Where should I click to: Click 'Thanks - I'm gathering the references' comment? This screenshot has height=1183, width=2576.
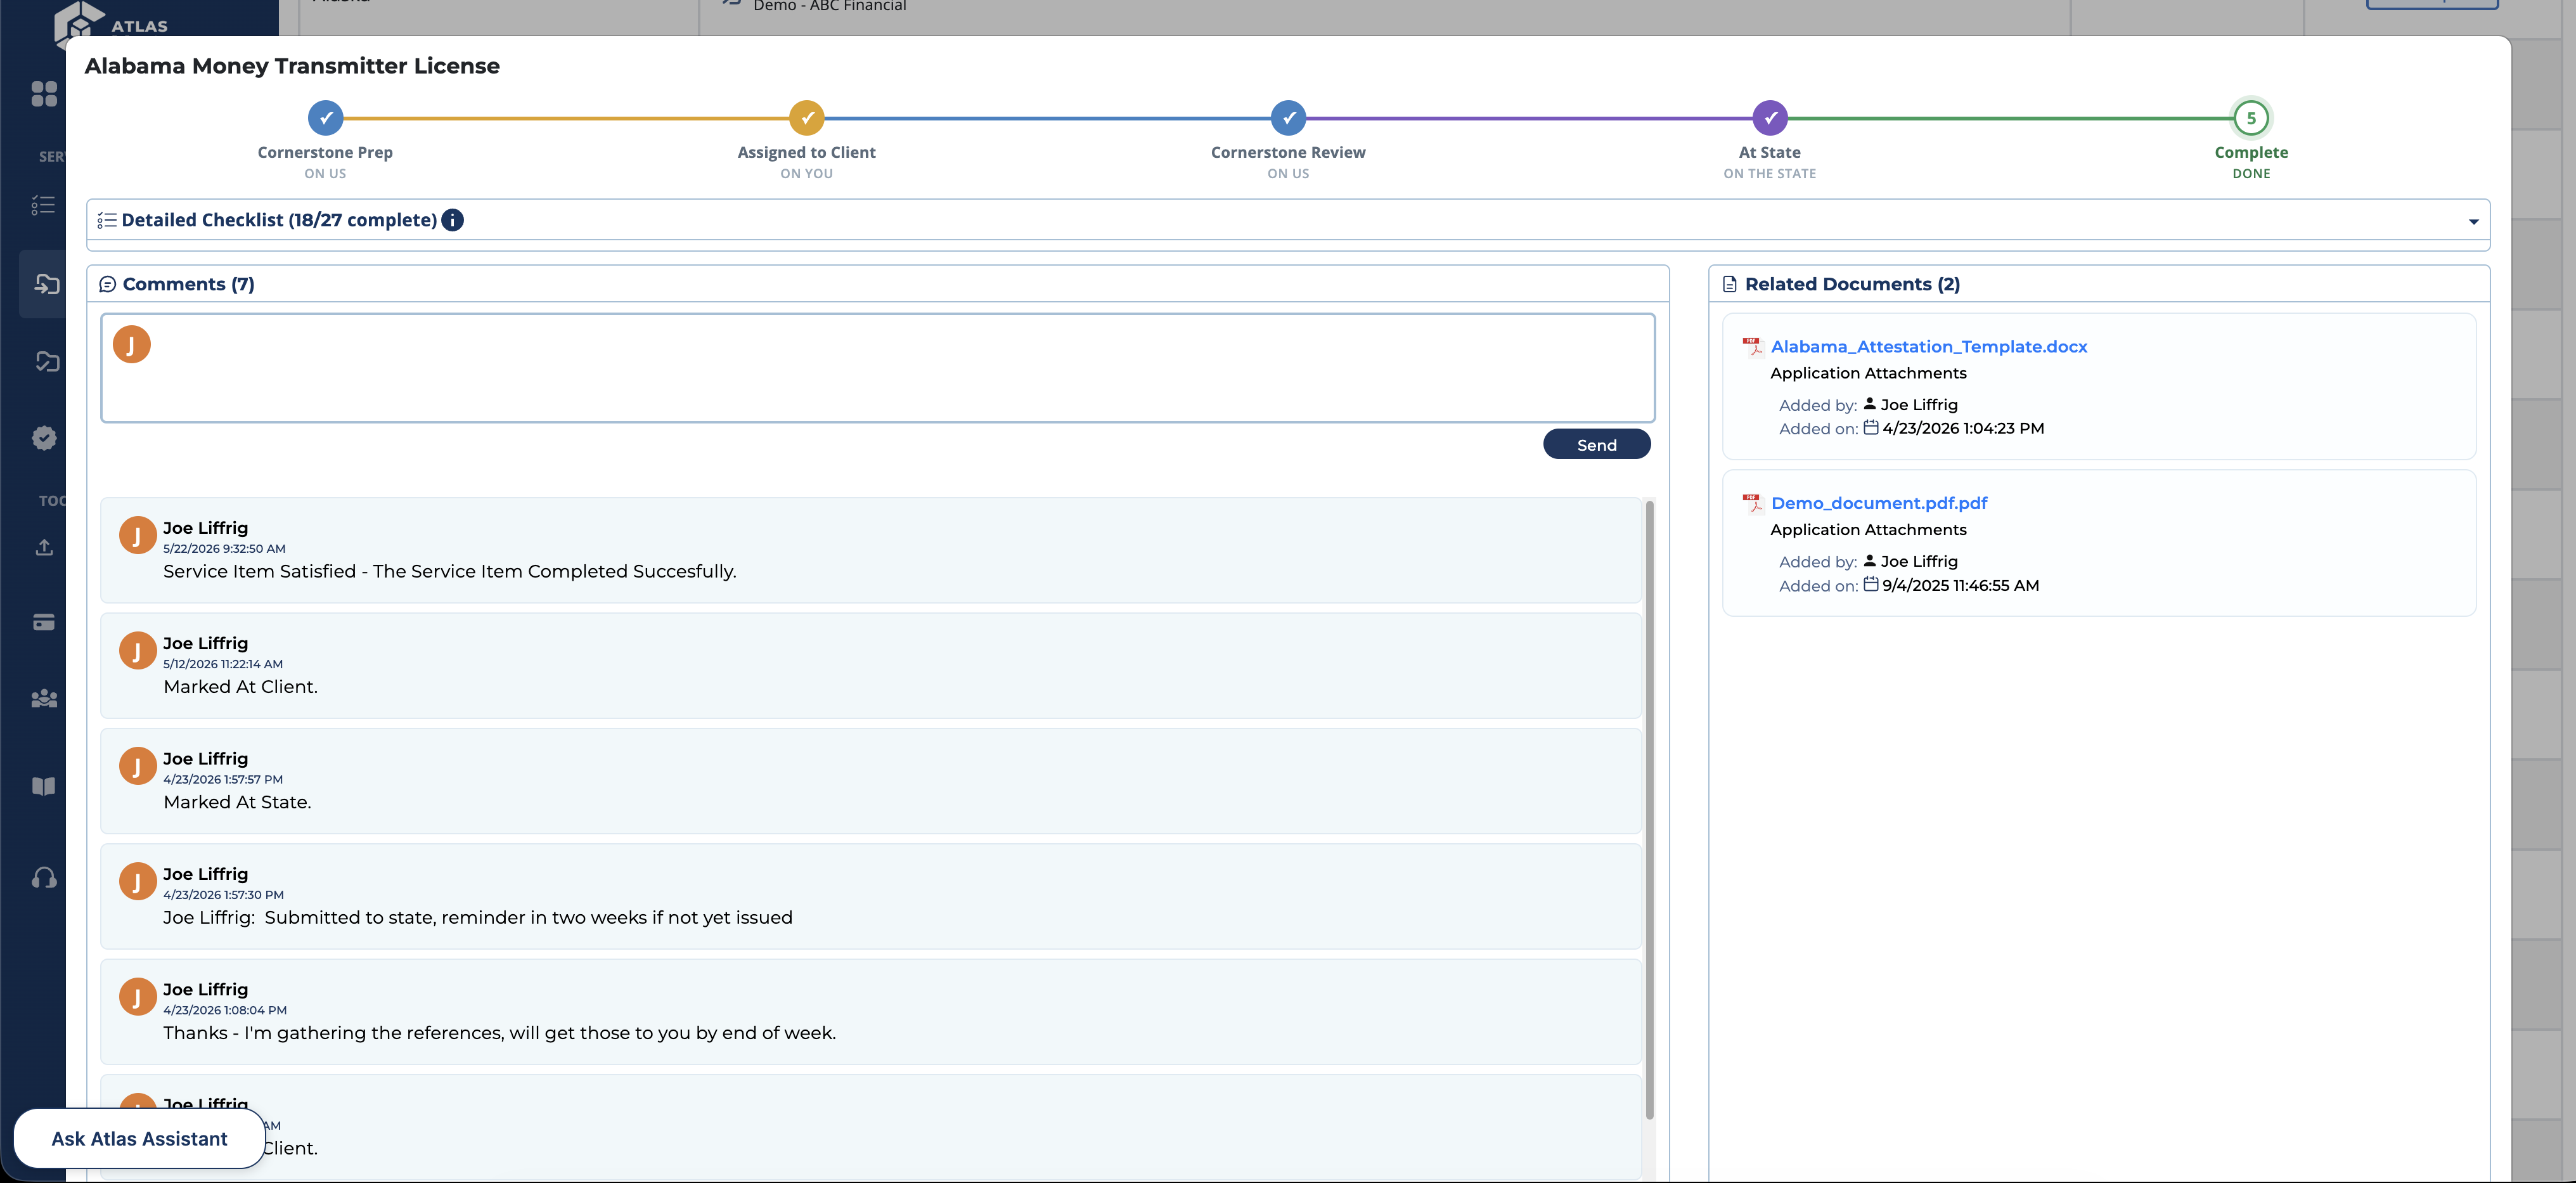click(x=499, y=1033)
